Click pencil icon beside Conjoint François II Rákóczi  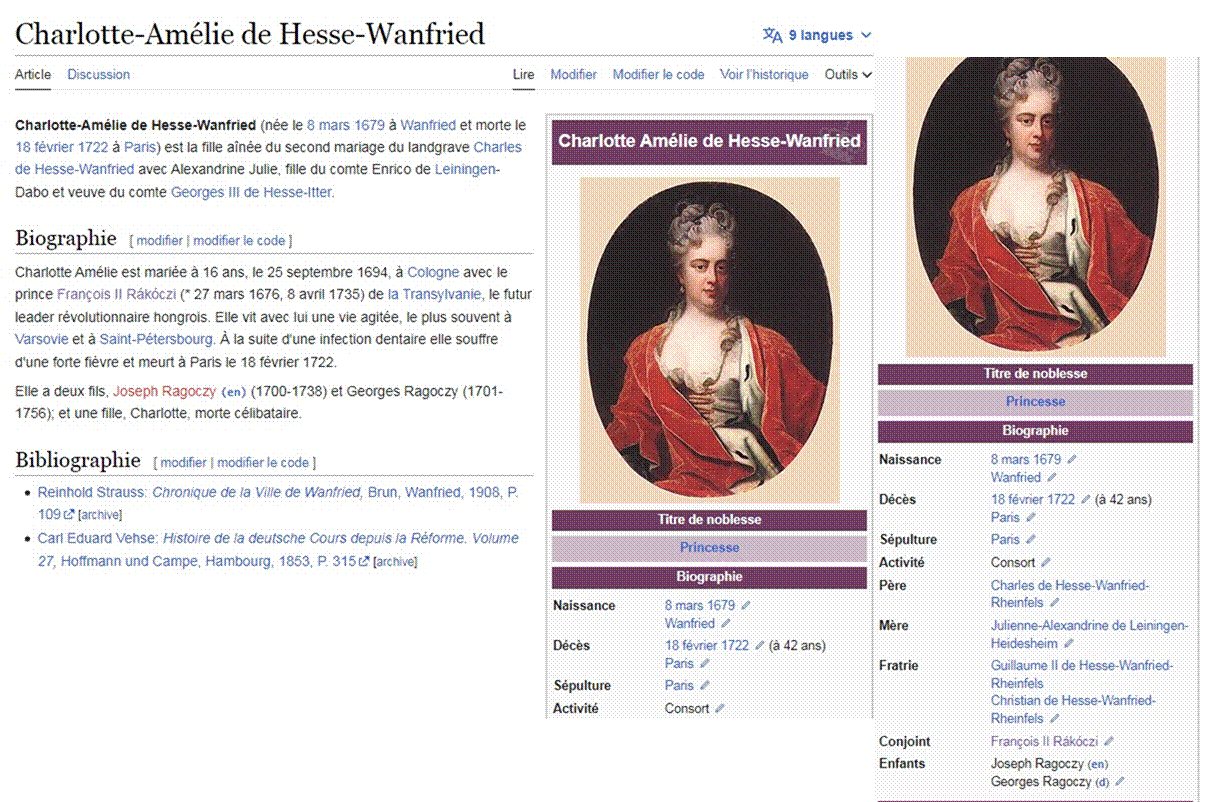(1108, 742)
